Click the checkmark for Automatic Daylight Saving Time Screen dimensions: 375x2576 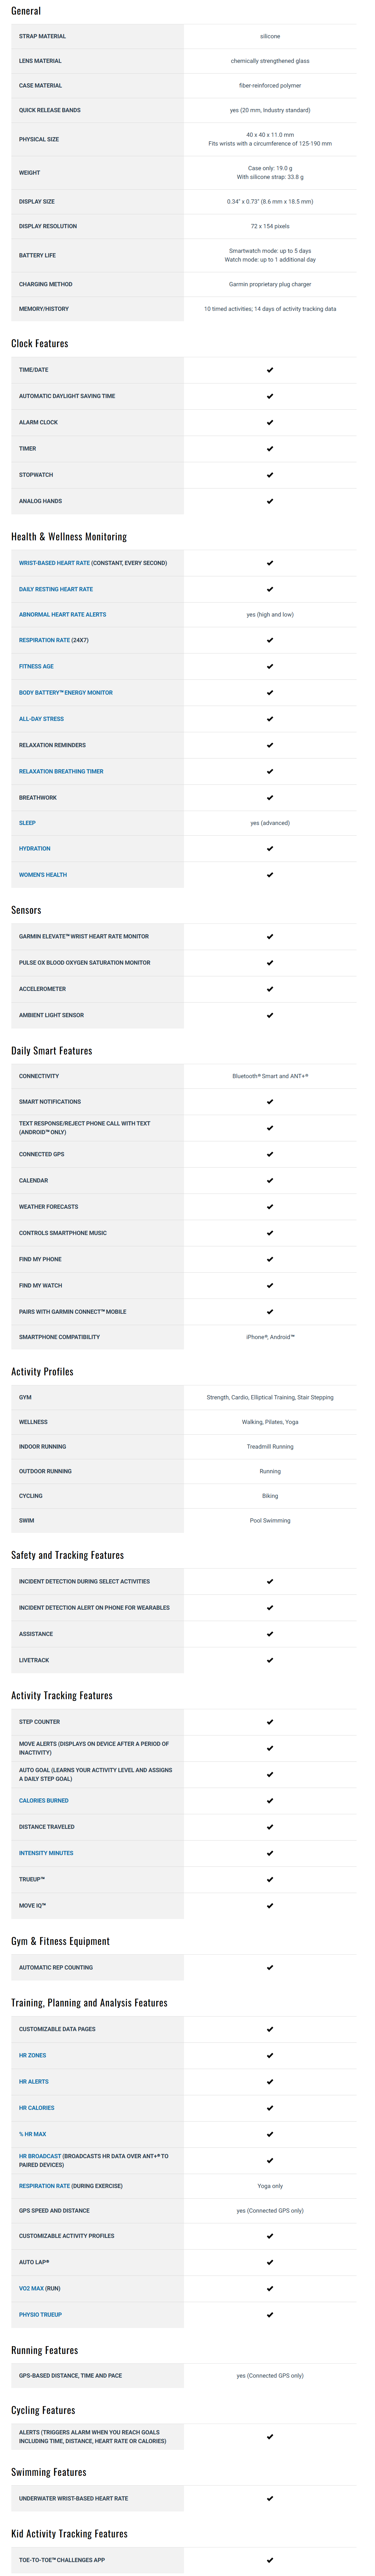point(270,396)
